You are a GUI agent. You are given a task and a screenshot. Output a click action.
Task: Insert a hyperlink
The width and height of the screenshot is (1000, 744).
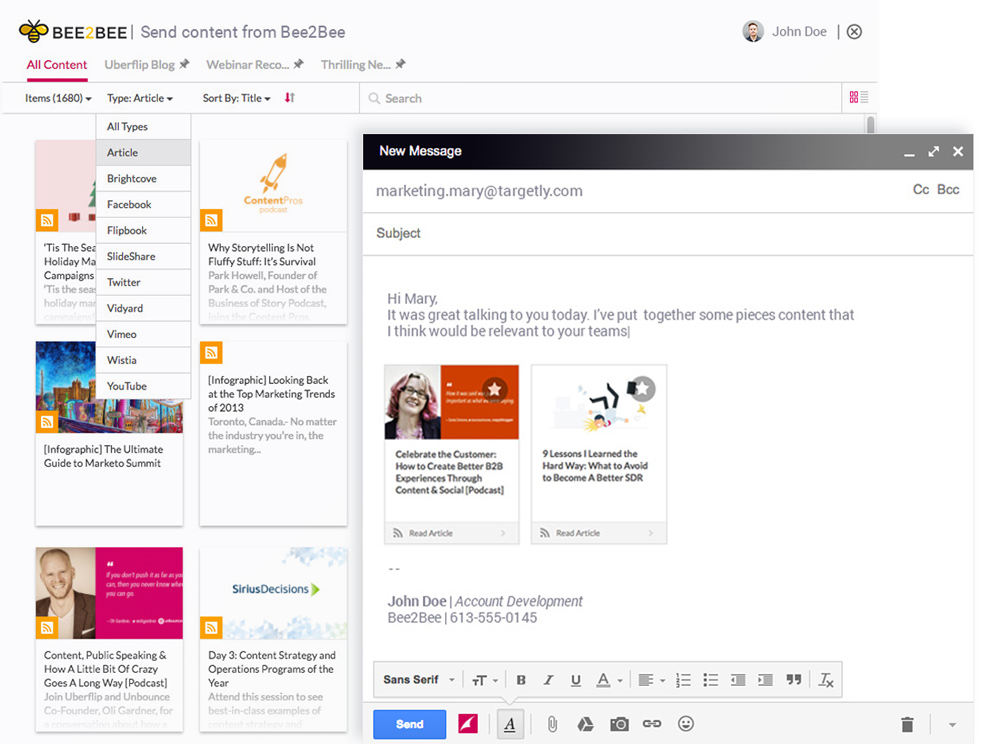(x=652, y=724)
